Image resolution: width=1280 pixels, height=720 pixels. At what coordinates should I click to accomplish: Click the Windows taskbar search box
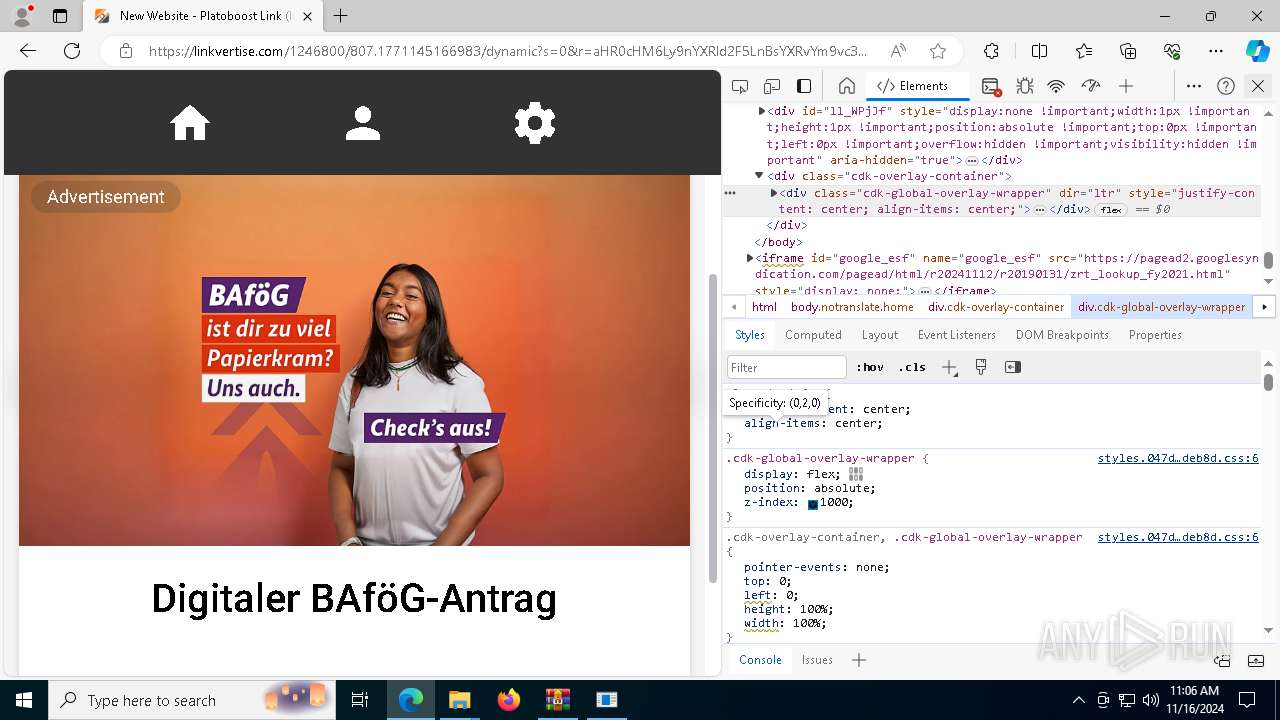point(190,700)
